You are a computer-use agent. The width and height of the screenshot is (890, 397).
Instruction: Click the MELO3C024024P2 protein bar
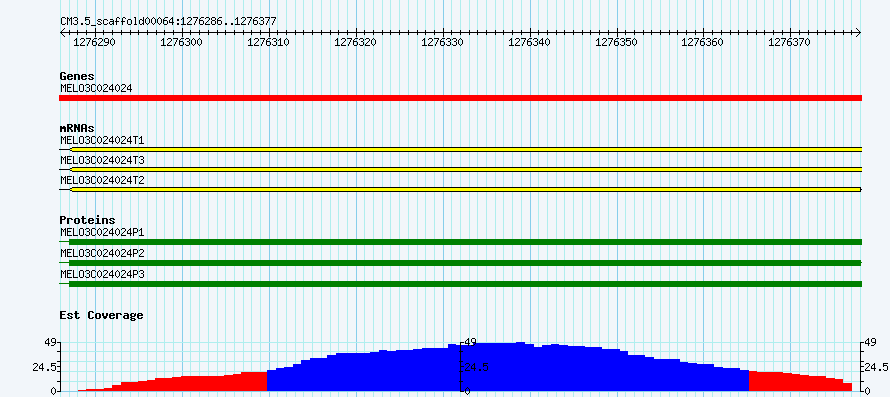coord(460,263)
